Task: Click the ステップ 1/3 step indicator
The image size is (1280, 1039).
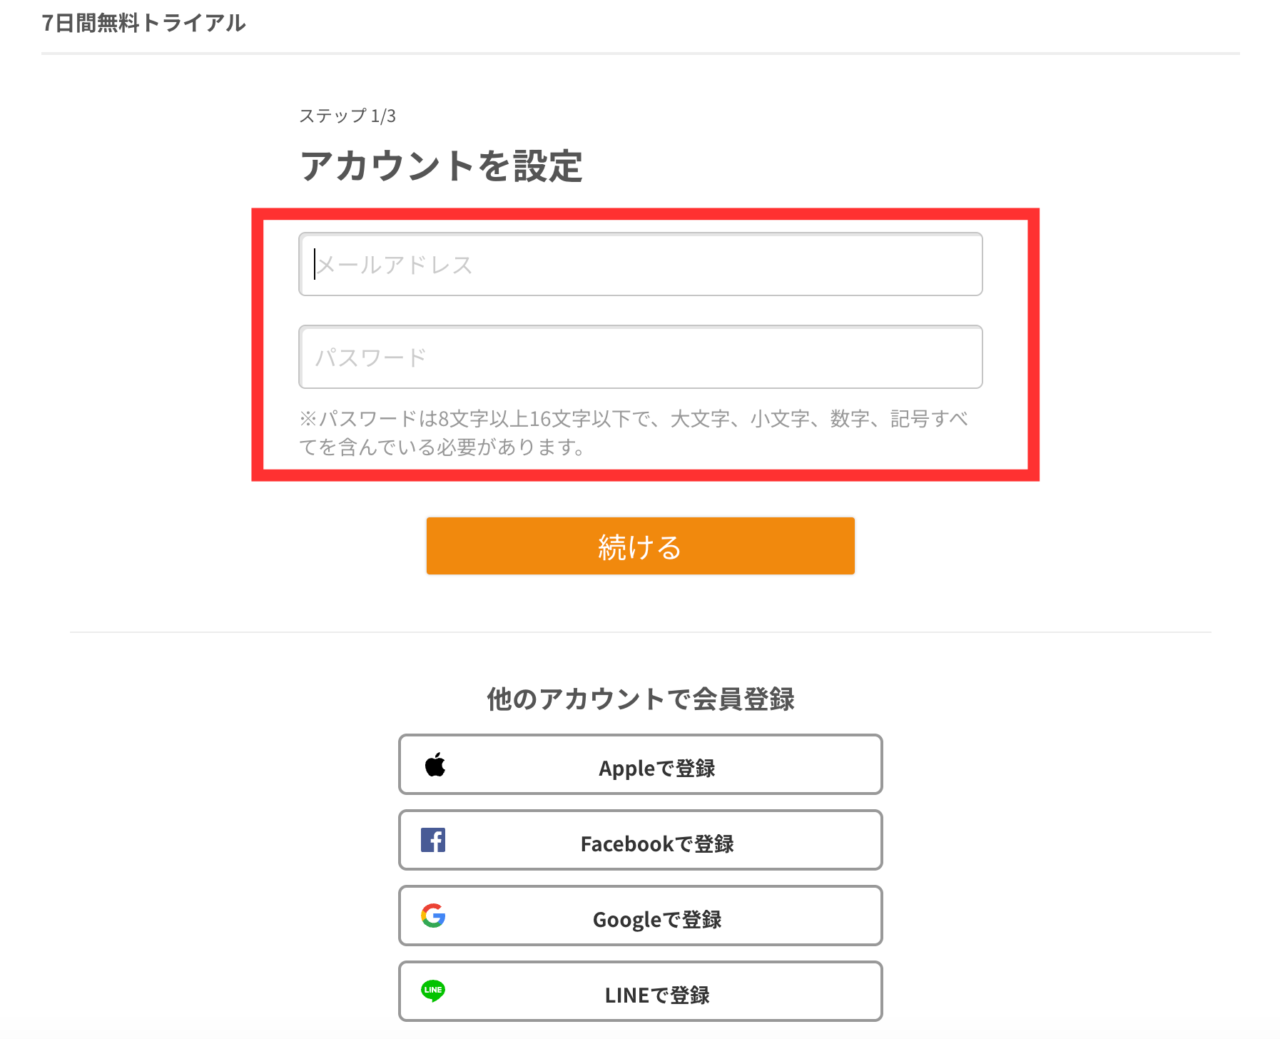Action: pyautogui.click(x=347, y=116)
